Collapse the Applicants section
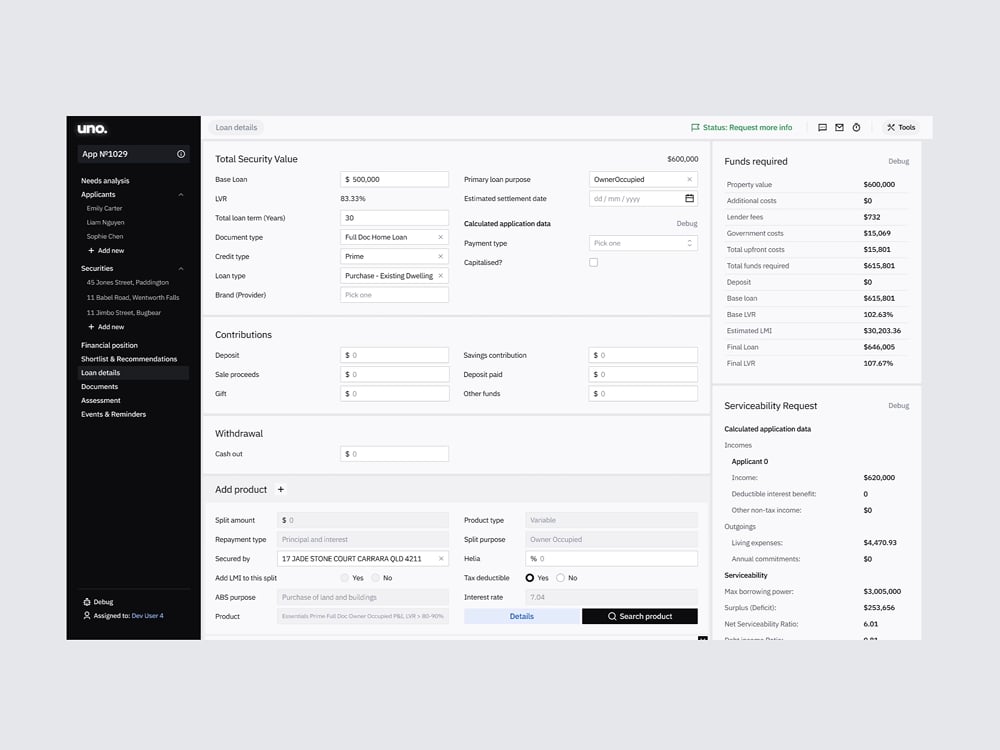The width and height of the screenshot is (1000, 750). [x=181, y=195]
